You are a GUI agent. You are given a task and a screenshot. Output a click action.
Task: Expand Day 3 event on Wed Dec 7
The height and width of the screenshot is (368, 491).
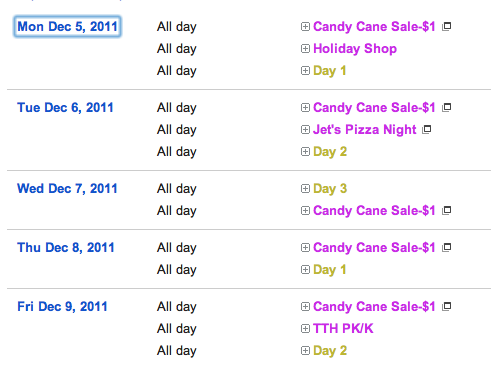(305, 189)
